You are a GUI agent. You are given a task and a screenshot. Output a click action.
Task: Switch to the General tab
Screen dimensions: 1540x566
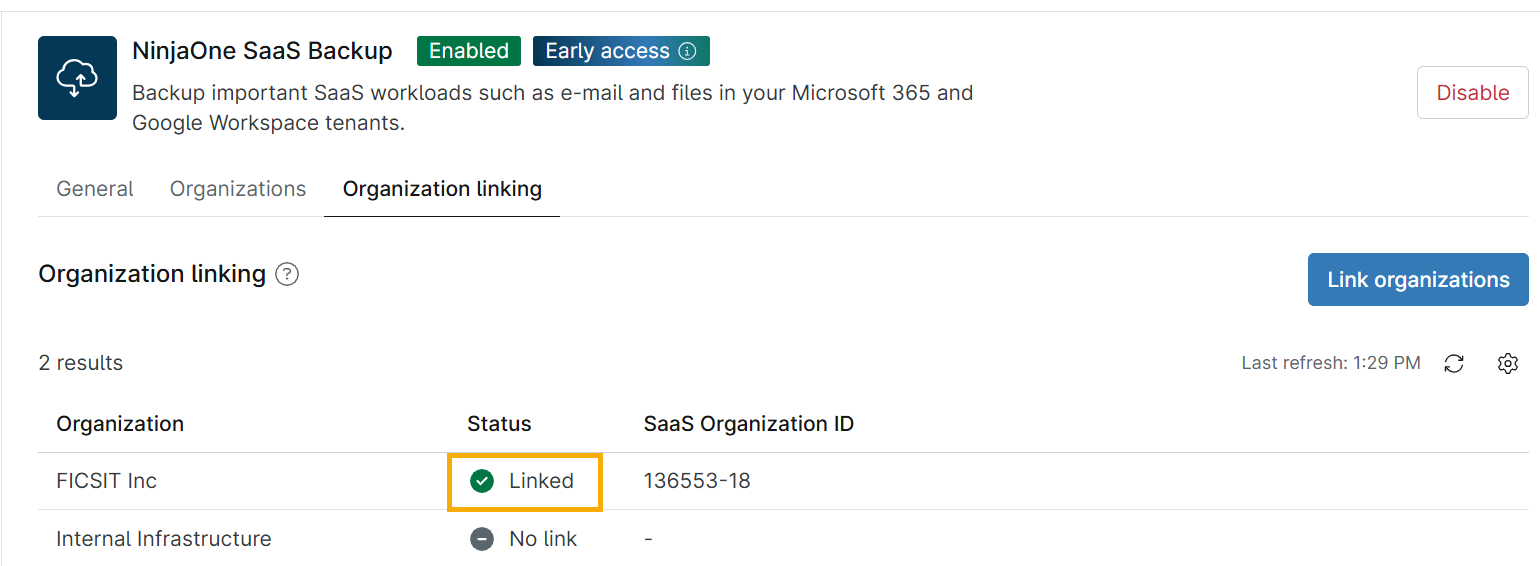95,189
